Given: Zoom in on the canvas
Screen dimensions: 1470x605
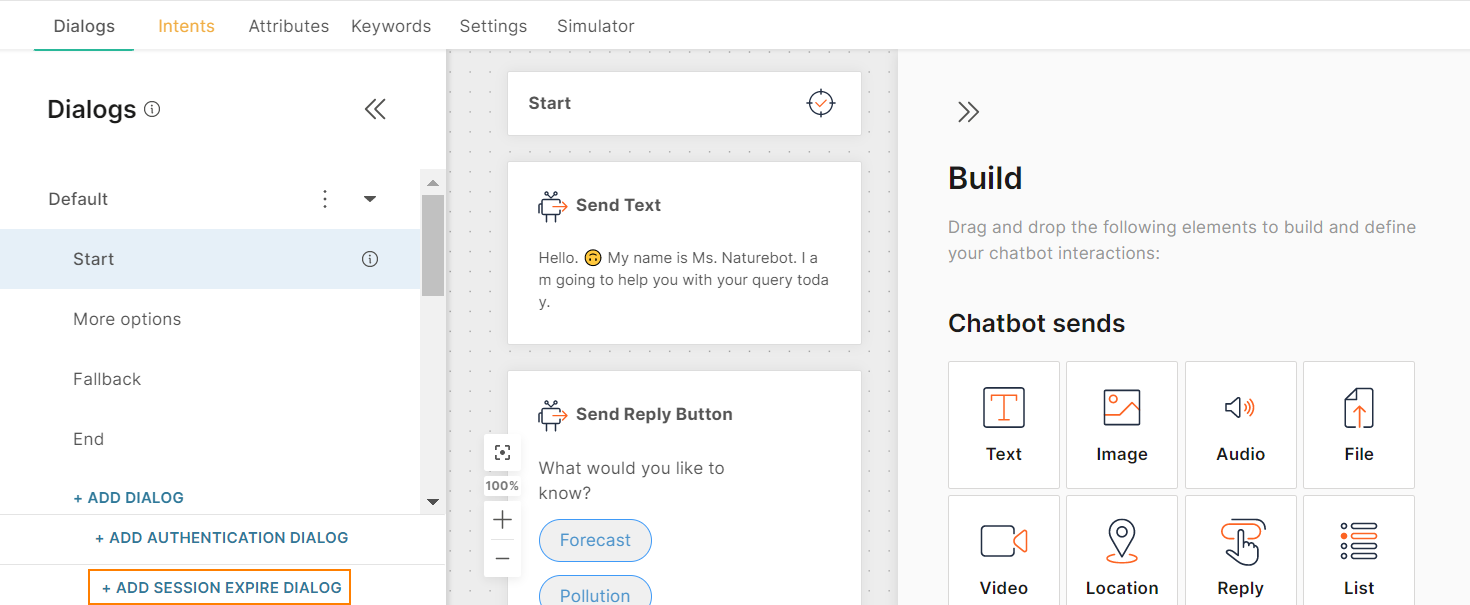Looking at the screenshot, I should pyautogui.click(x=502, y=520).
